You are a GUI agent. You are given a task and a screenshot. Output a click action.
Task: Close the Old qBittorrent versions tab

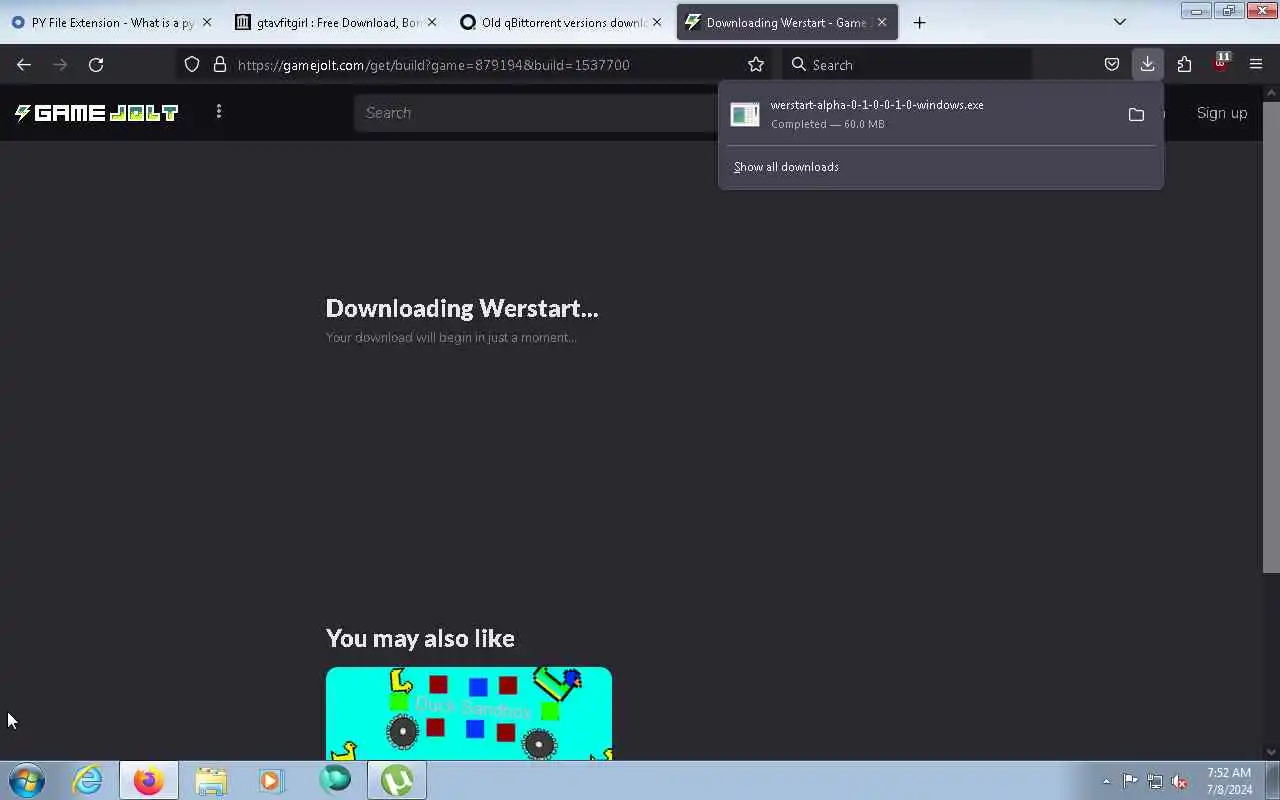(x=657, y=22)
